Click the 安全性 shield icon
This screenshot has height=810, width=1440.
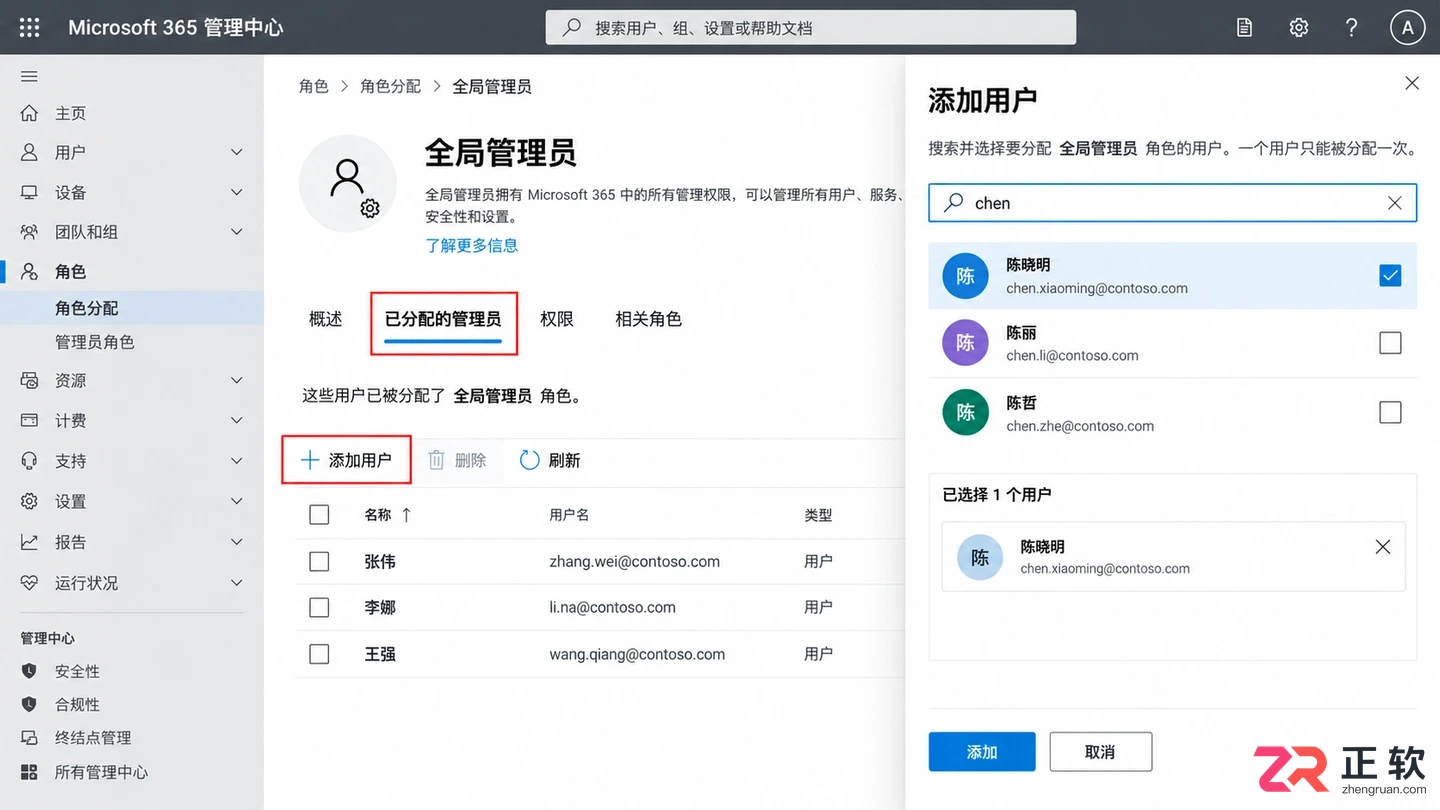coord(30,671)
